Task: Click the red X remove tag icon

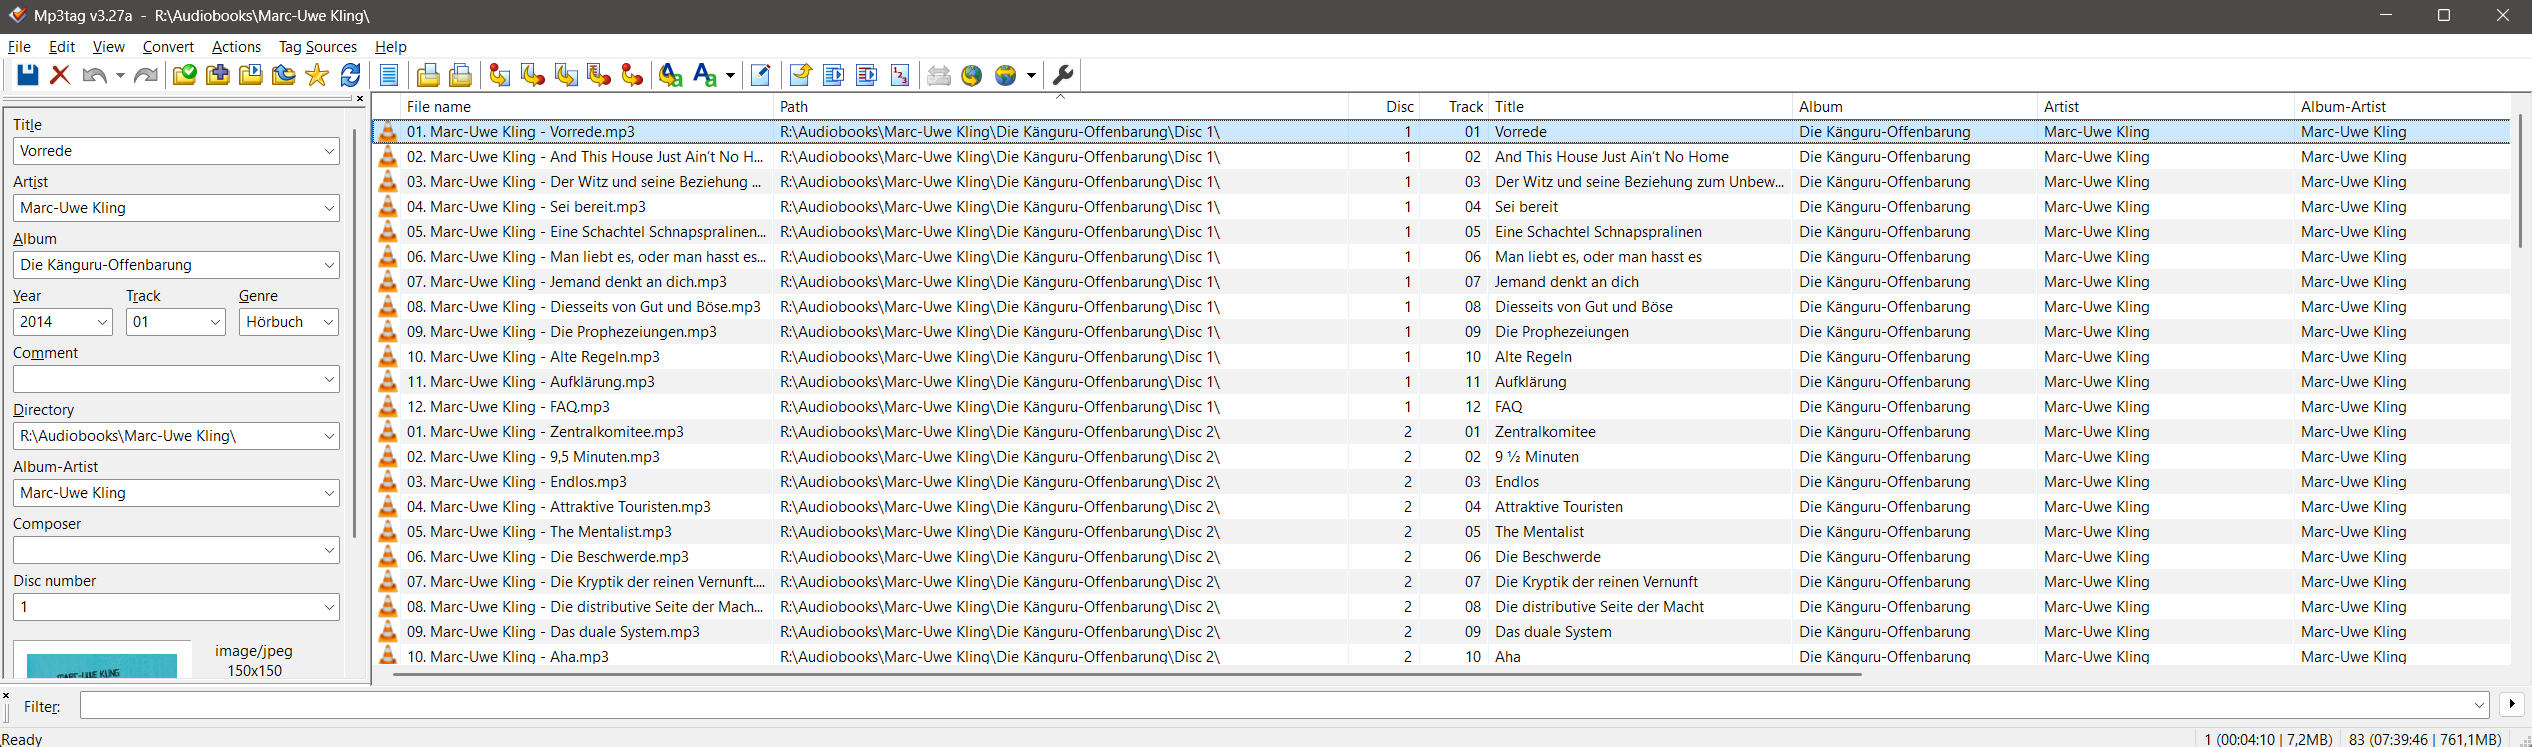Action: 60,75
